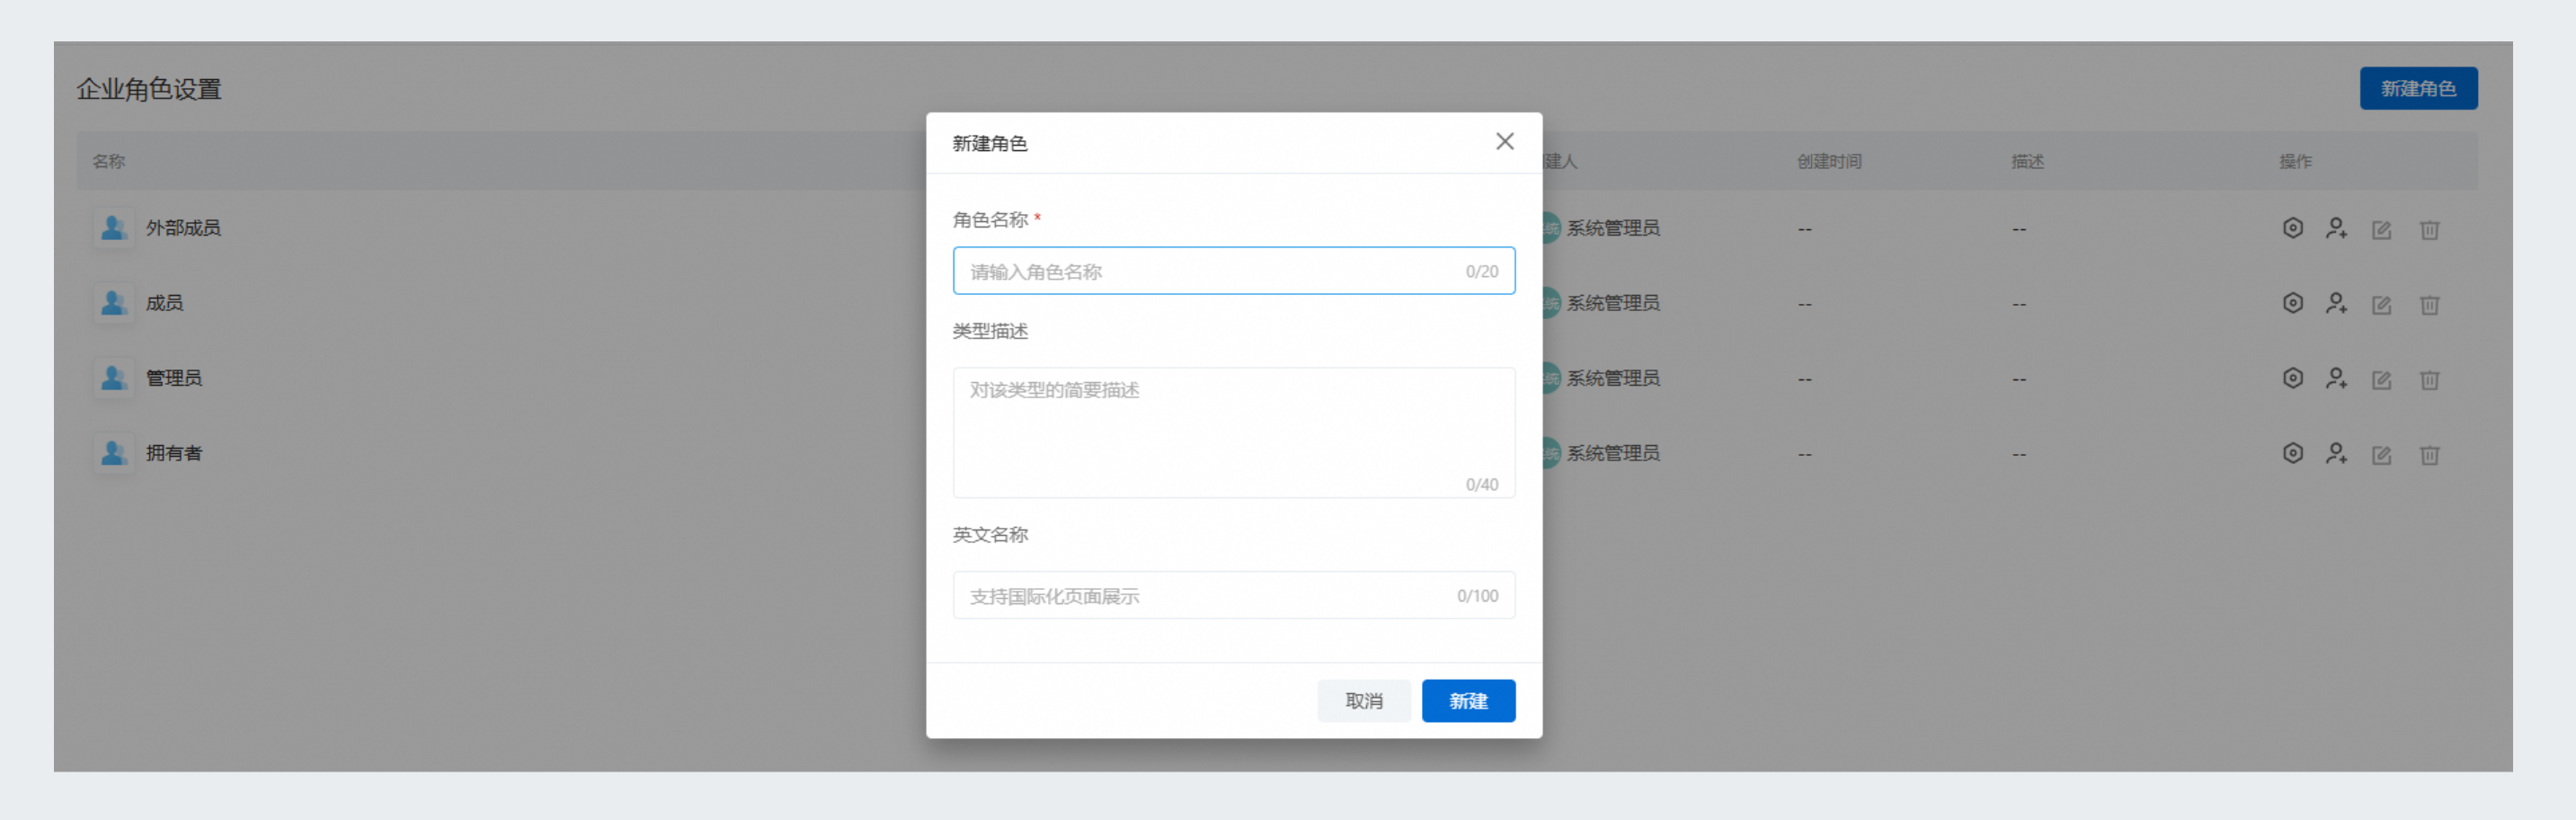2576x820 pixels.
Task: Open permission settings for 管理员 row
Action: point(2293,378)
